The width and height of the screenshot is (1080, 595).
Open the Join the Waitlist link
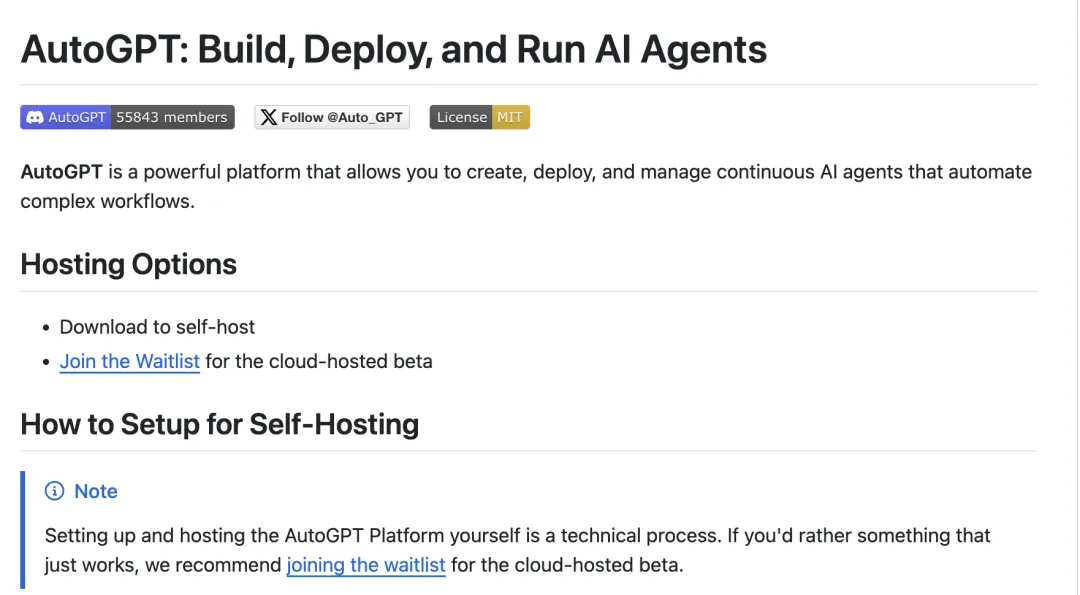click(129, 361)
